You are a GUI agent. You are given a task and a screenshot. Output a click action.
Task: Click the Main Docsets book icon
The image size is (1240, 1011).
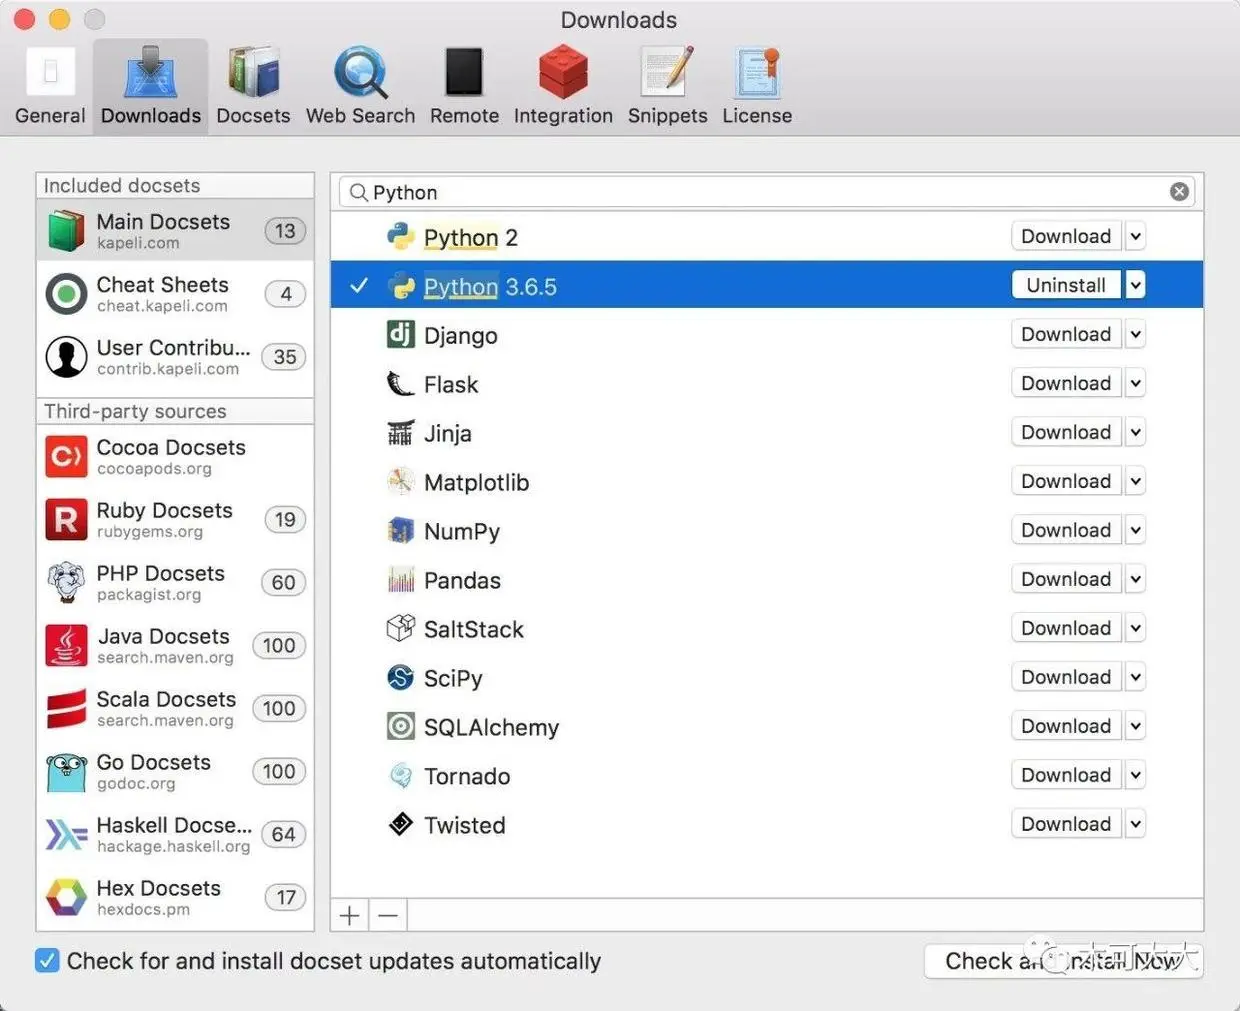[66, 231]
